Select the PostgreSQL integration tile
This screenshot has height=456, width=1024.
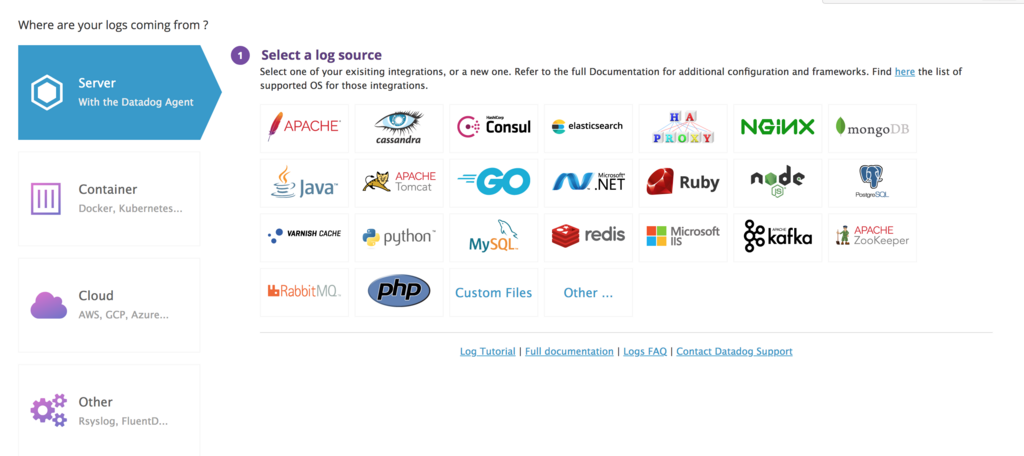(872, 183)
